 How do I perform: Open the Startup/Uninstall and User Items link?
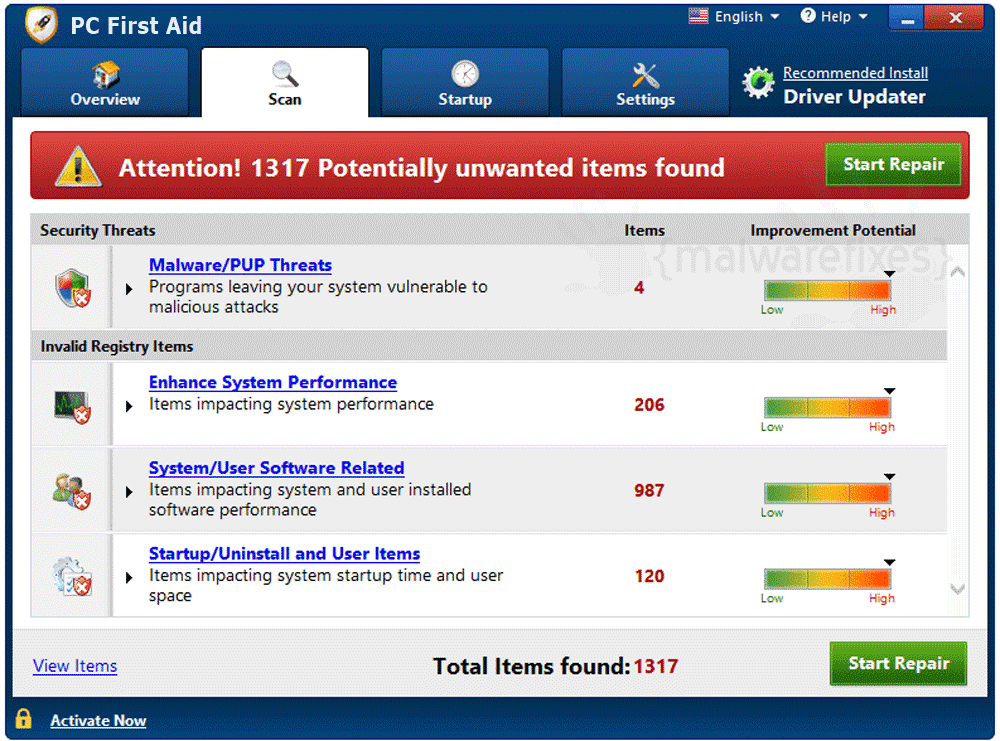pyautogui.click(x=284, y=554)
